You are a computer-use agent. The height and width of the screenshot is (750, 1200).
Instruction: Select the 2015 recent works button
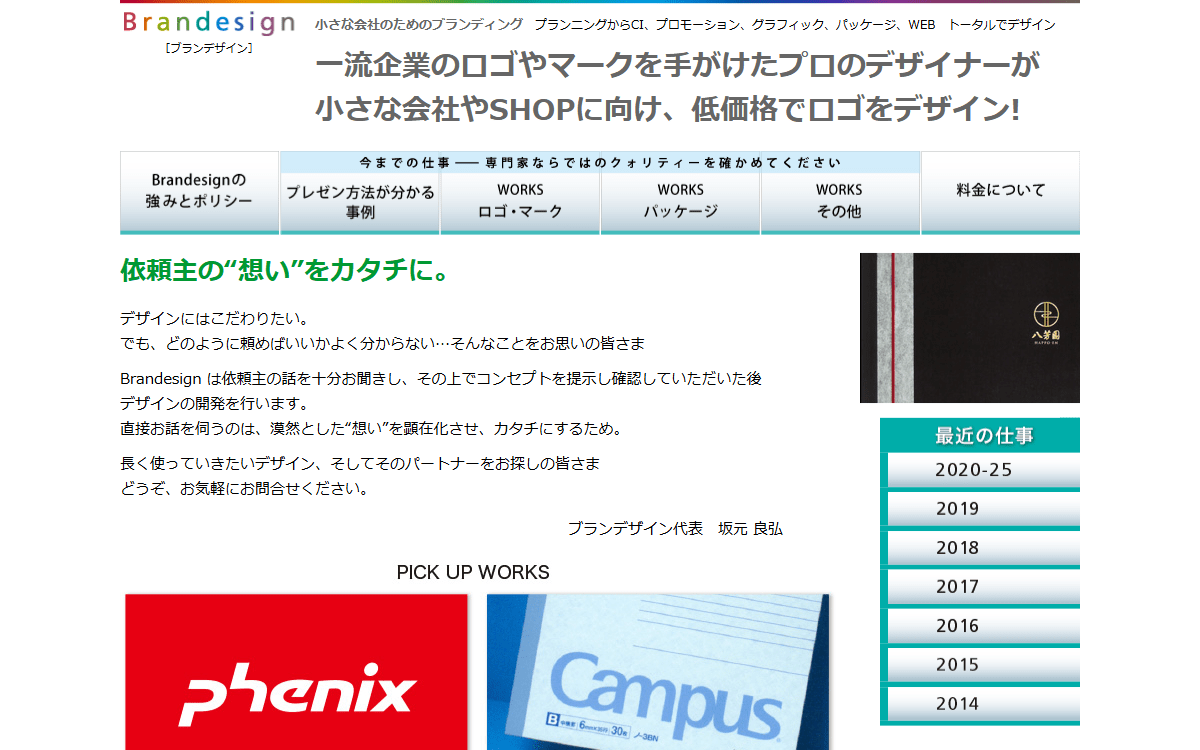click(x=980, y=665)
